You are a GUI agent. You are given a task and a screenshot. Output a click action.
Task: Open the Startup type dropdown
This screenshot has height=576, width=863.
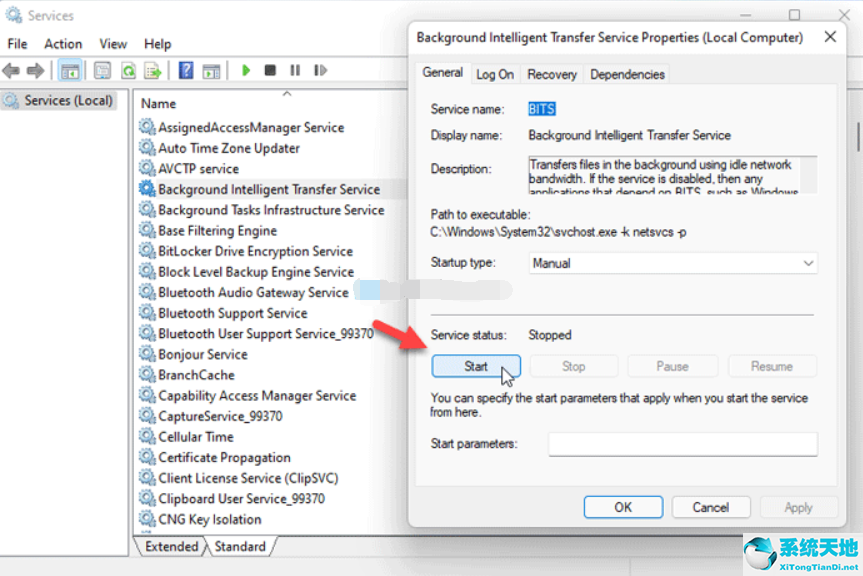(x=673, y=263)
